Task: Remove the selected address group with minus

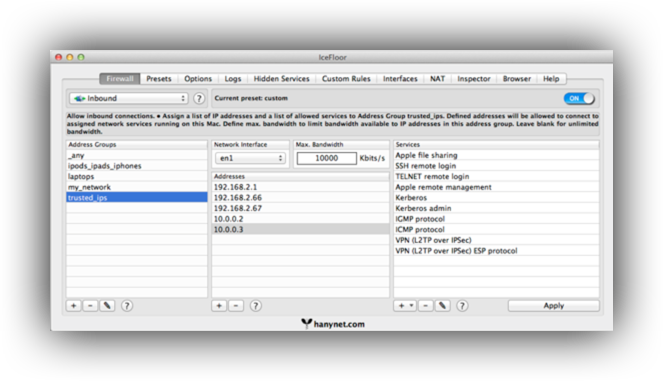Action: [x=90, y=305]
